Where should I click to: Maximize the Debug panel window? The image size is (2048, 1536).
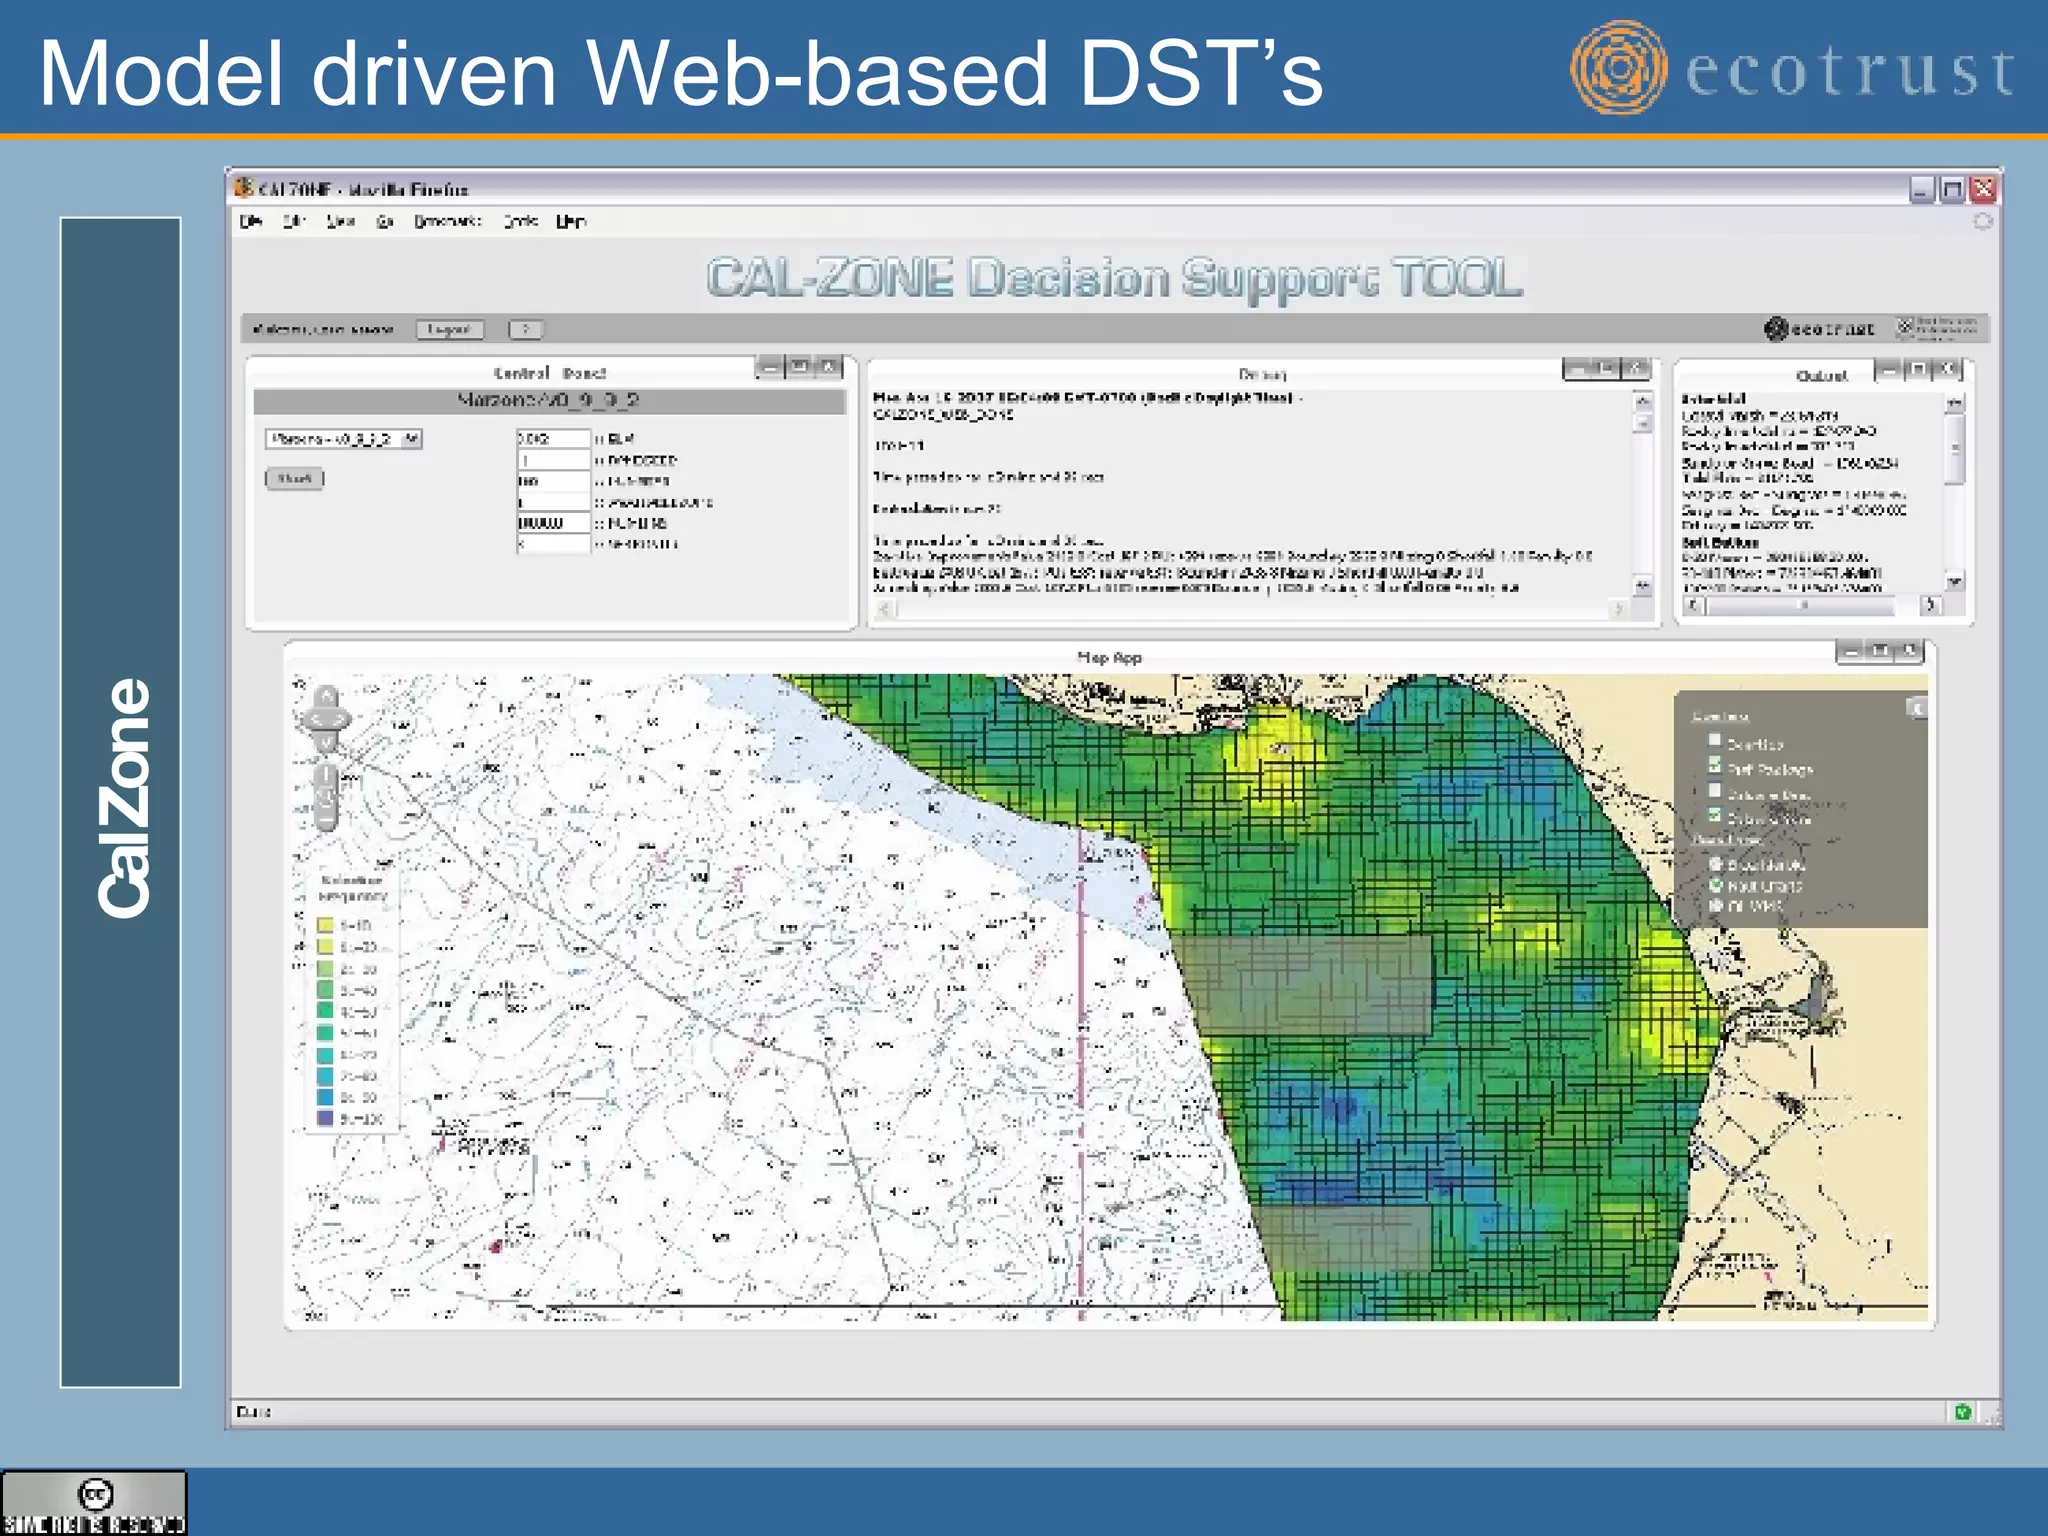1606,369
